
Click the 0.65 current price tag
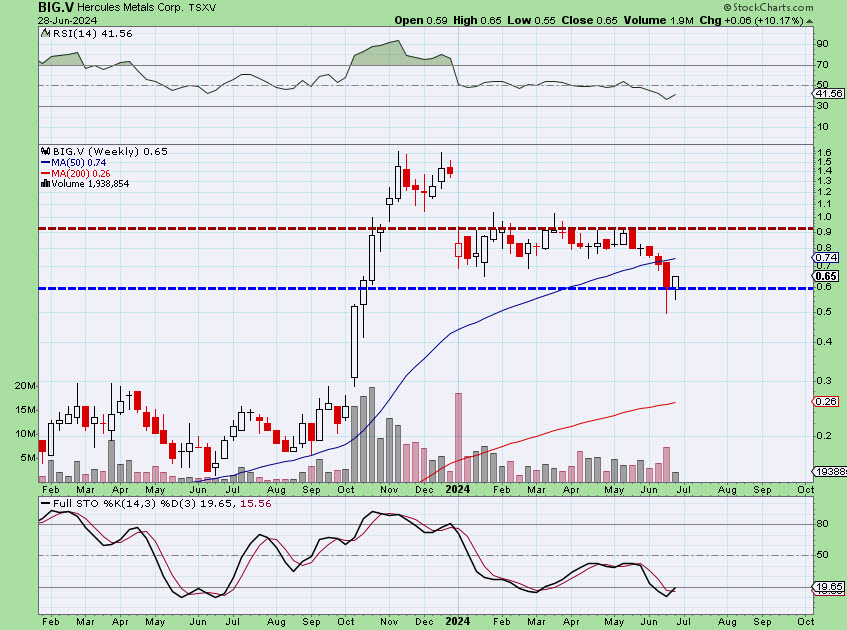[x=826, y=276]
